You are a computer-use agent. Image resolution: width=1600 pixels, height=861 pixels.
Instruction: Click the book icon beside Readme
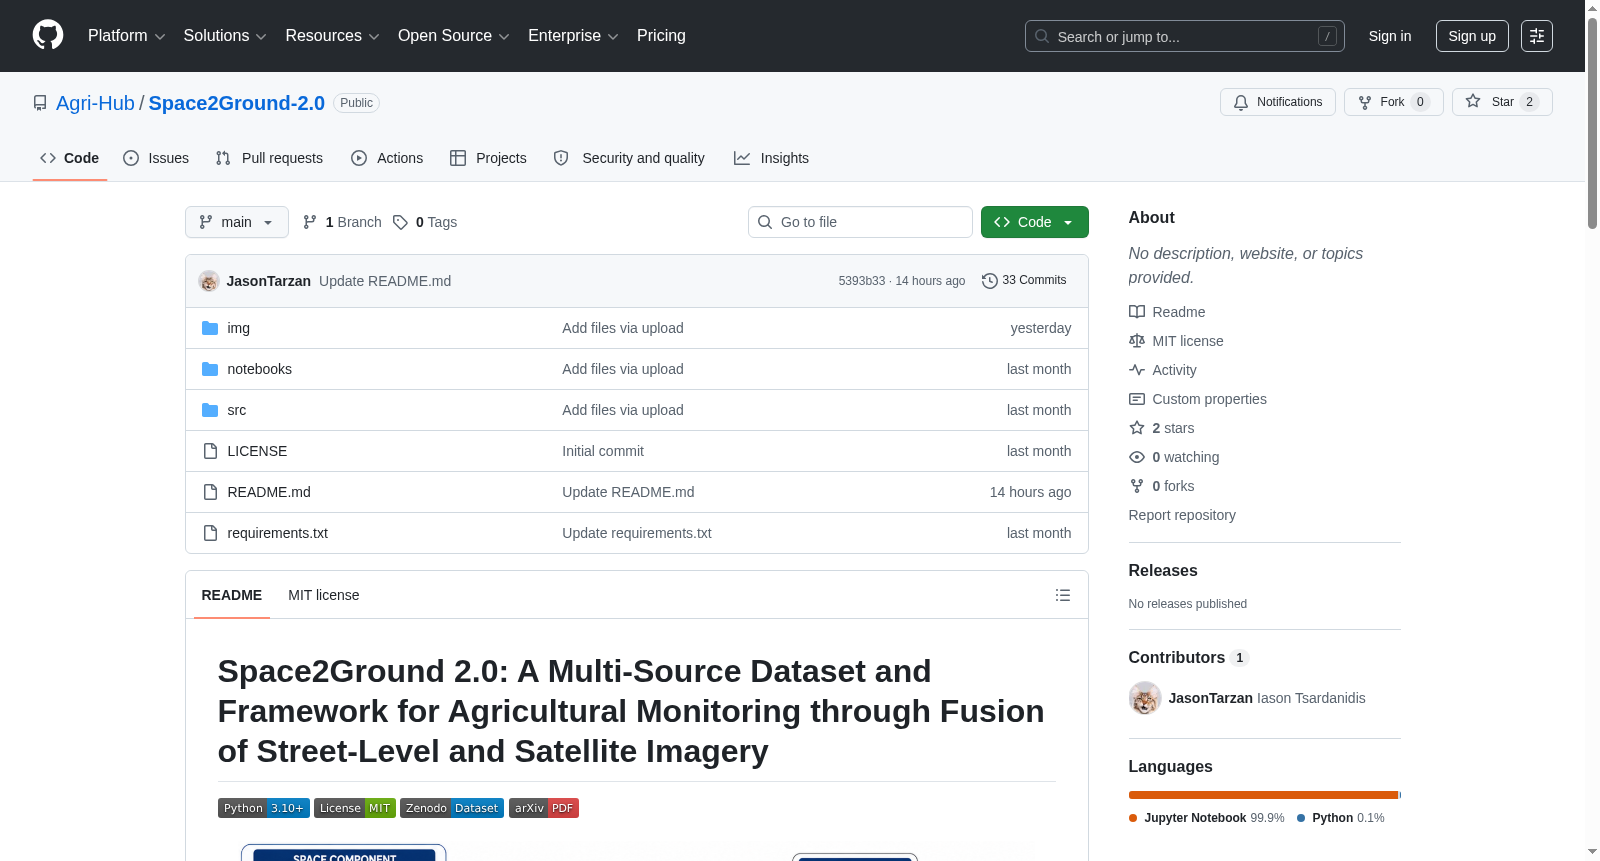pos(1137,312)
